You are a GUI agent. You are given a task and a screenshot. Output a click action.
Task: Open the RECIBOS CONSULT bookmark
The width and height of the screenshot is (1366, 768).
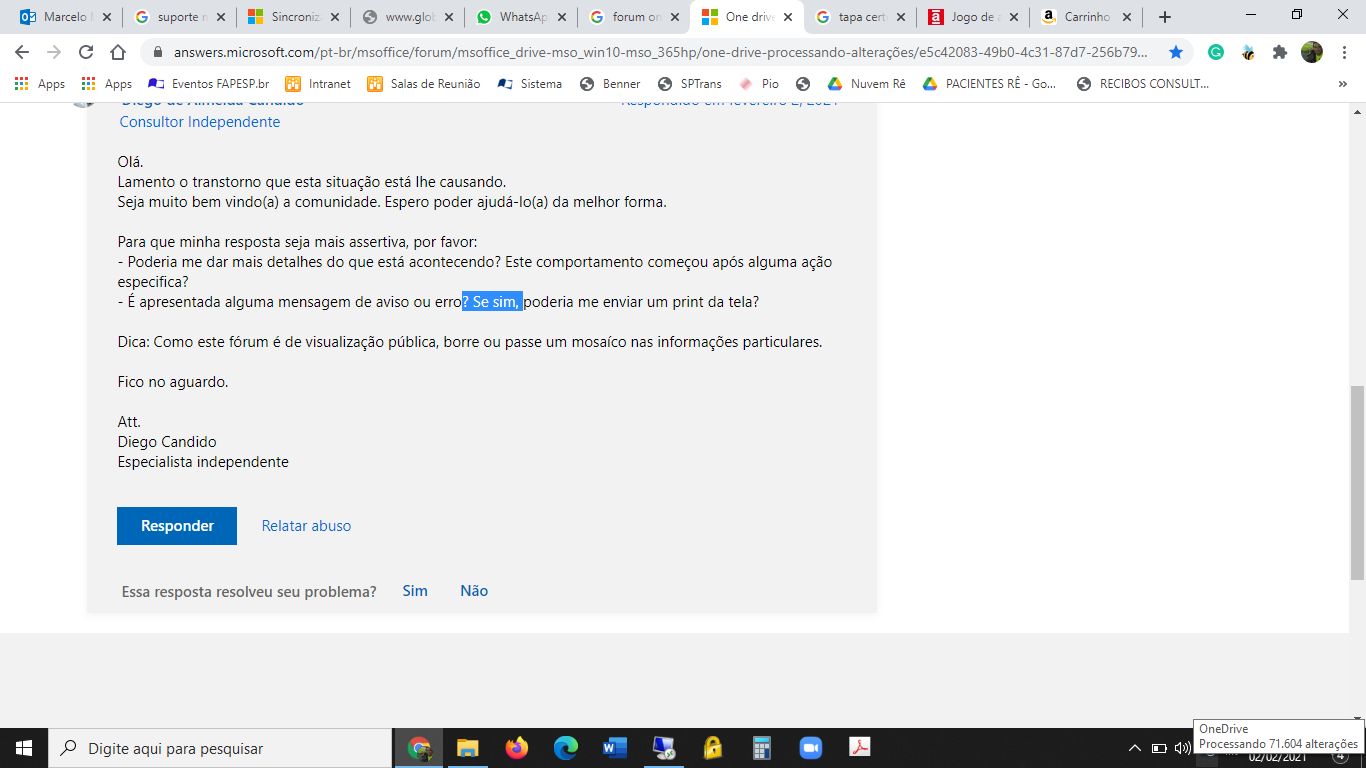[x=1143, y=84]
